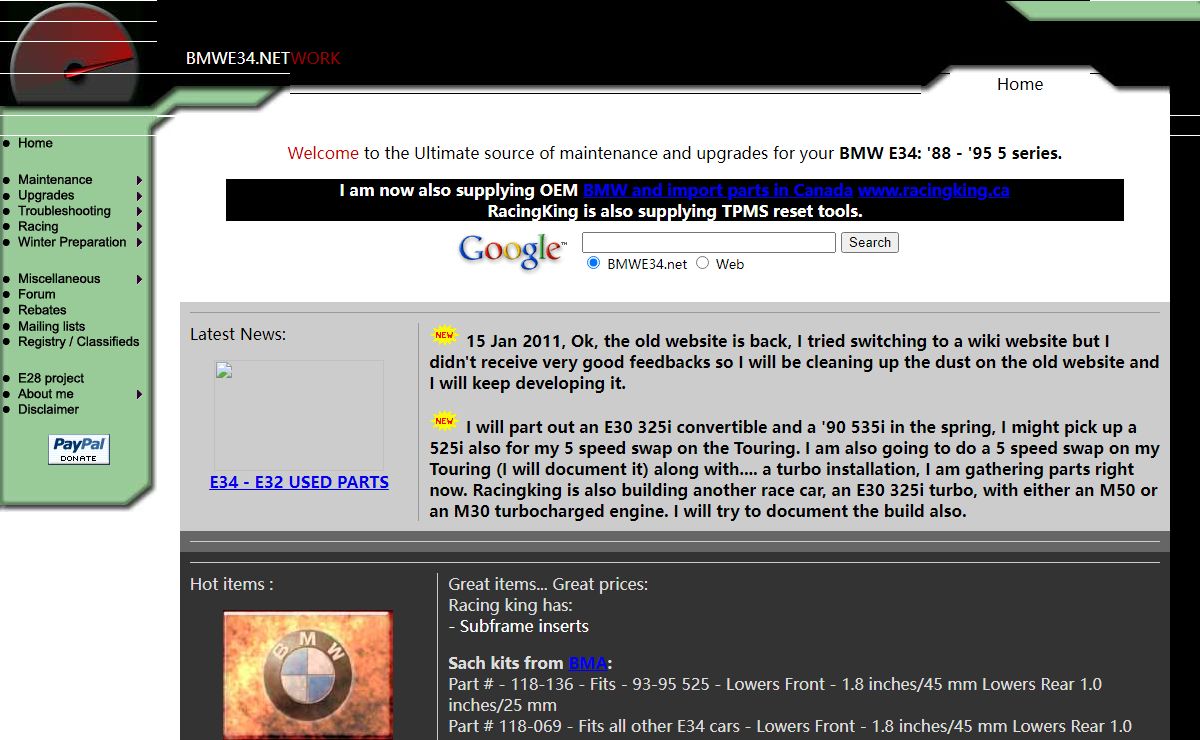Open the Racing menu item
The image size is (1200, 740).
click(x=38, y=227)
